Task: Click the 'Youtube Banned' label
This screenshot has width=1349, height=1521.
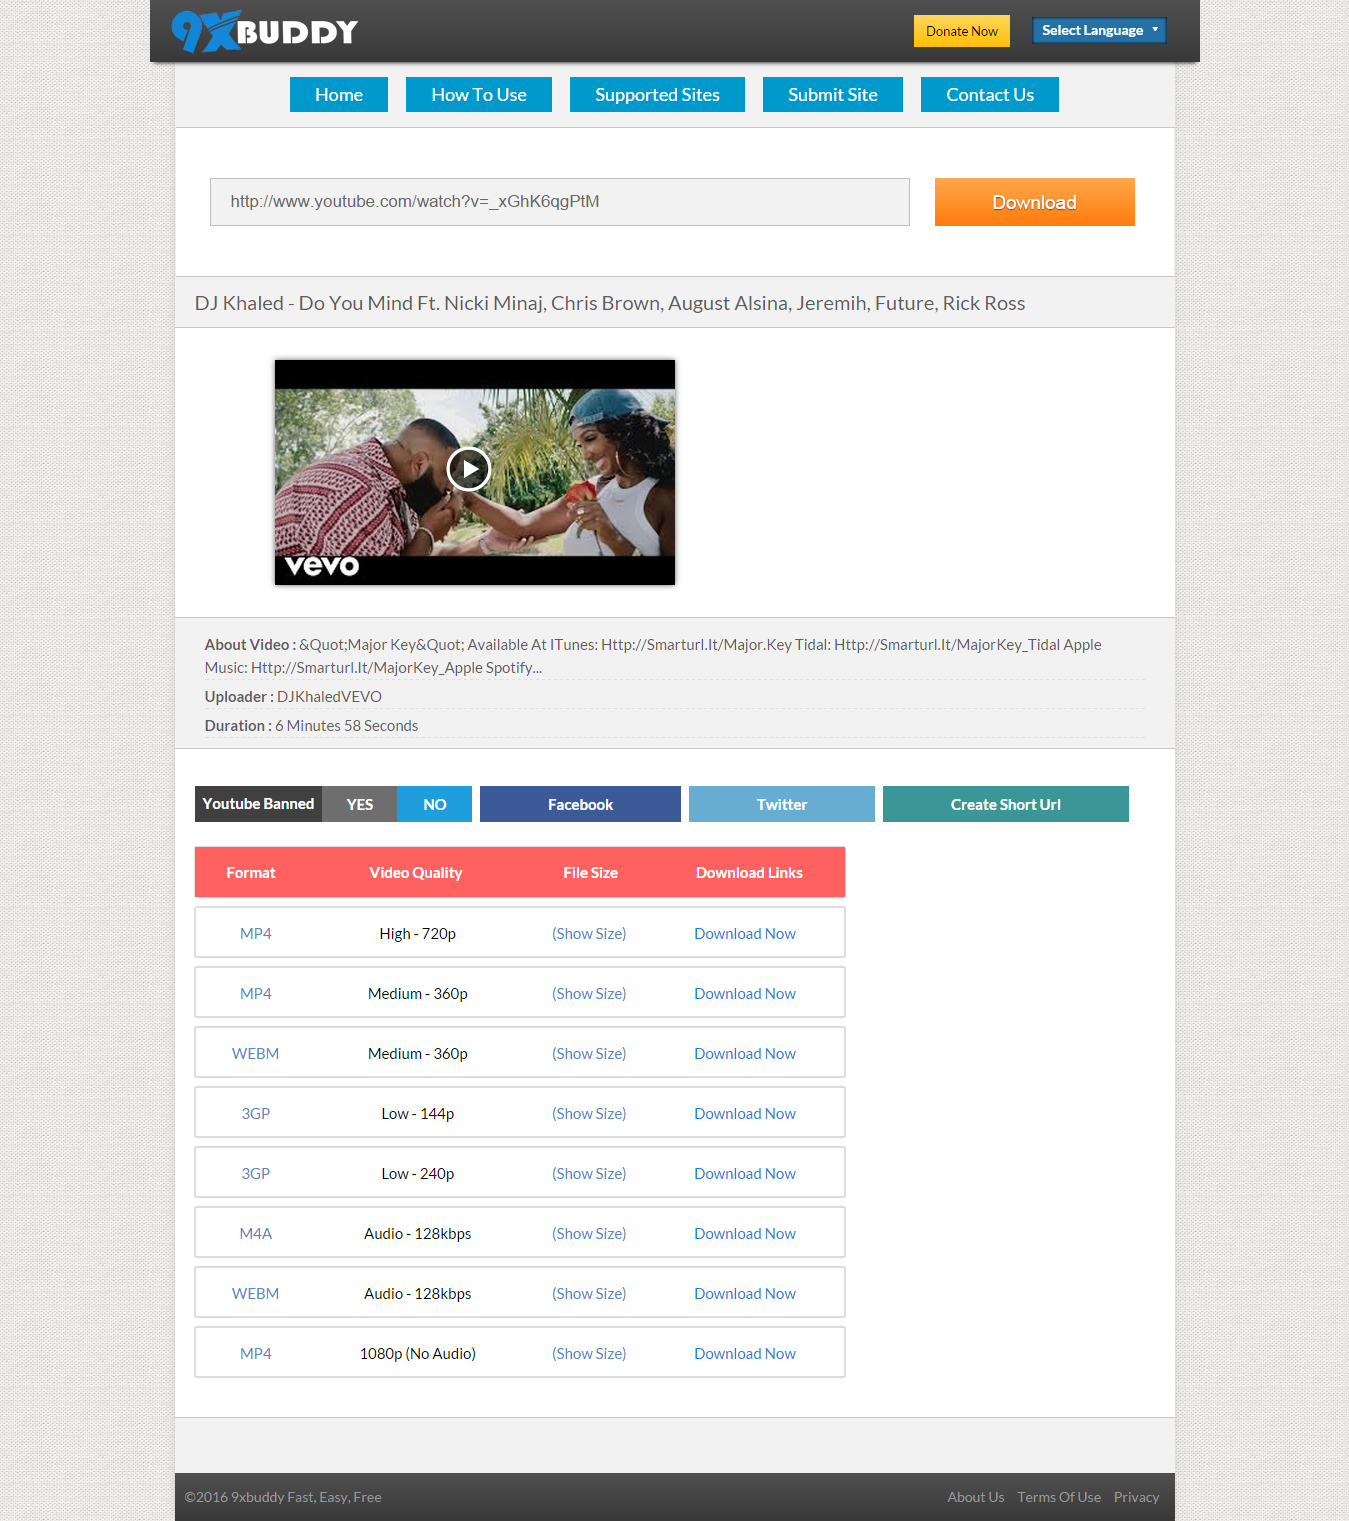Action: tap(258, 804)
